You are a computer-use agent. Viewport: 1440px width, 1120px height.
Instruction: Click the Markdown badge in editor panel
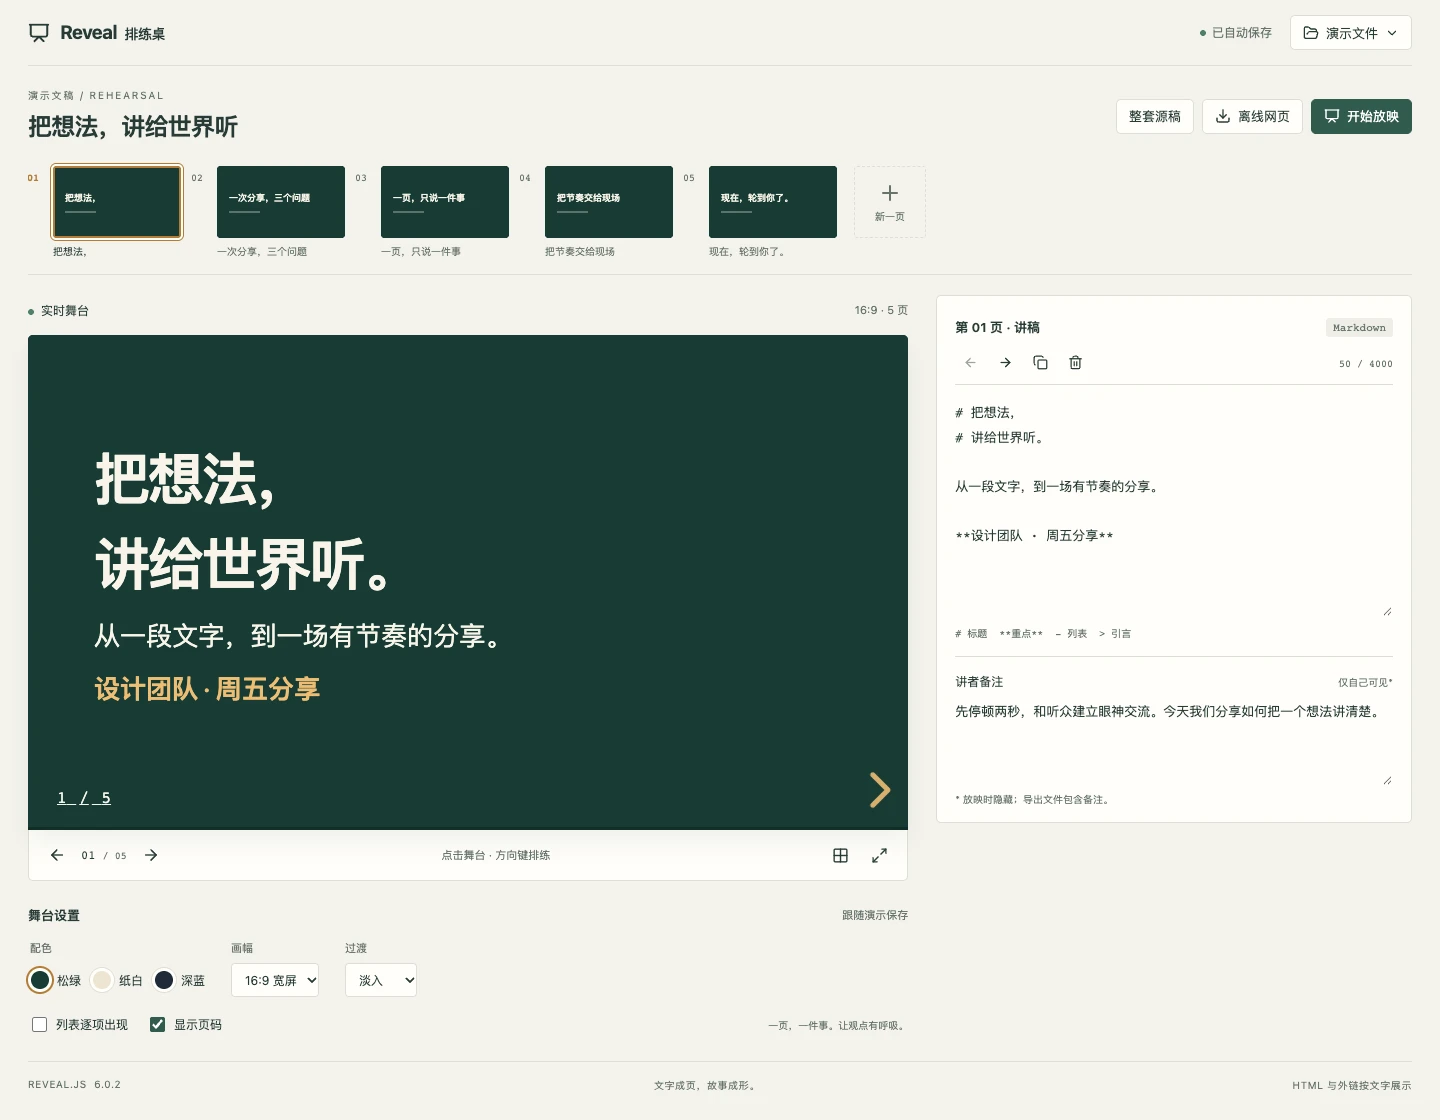click(x=1359, y=328)
